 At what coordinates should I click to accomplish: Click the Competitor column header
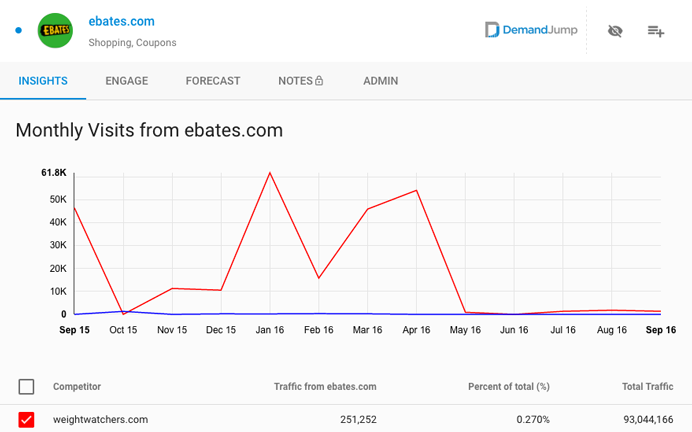[77, 387]
